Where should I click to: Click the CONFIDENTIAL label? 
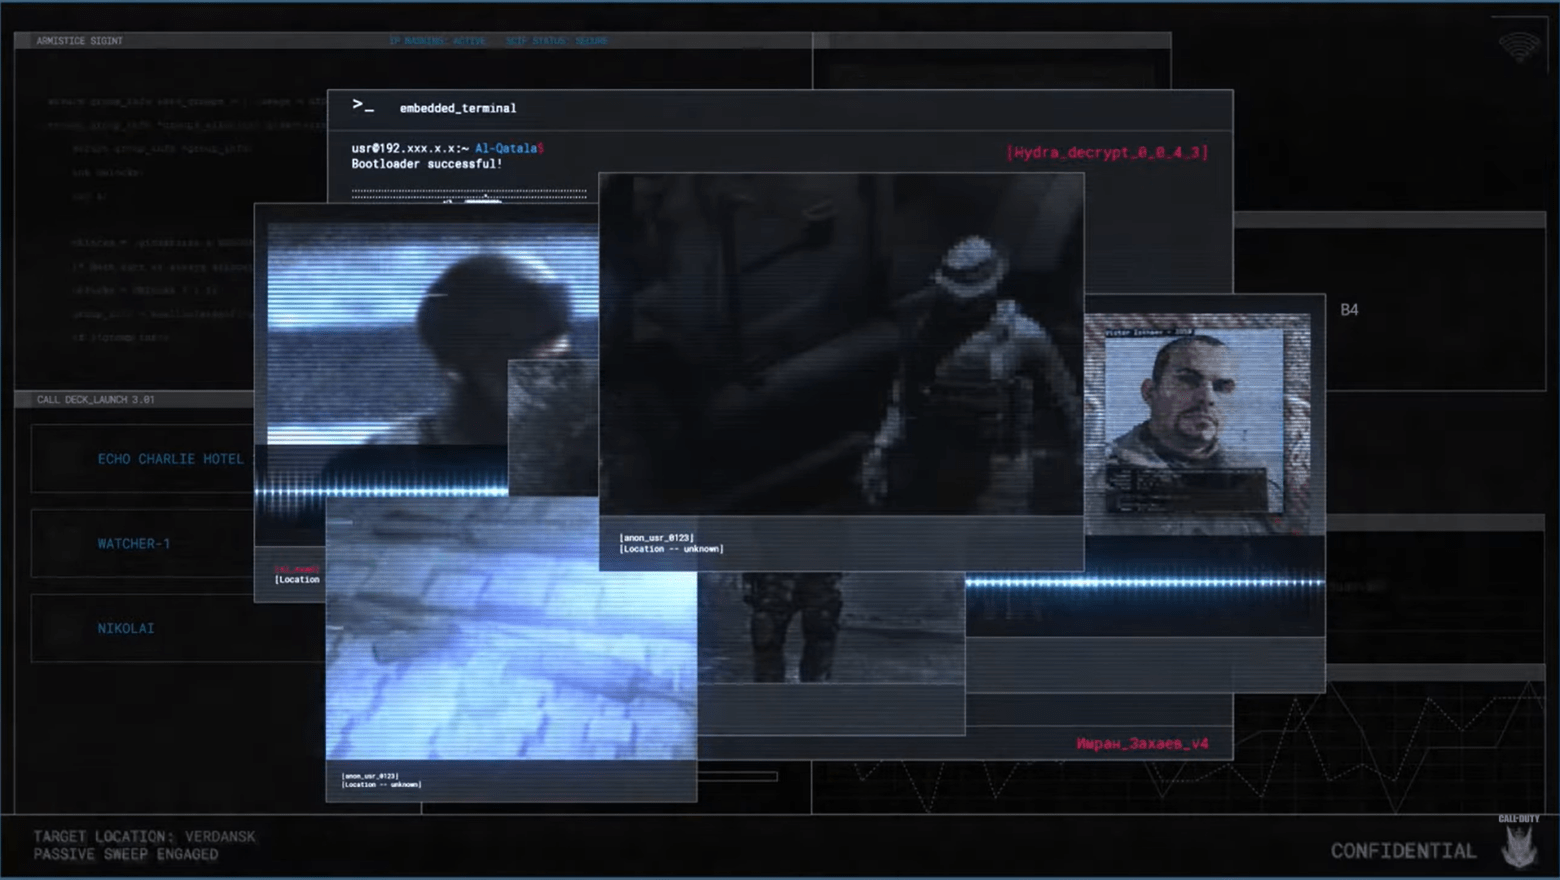(1403, 851)
